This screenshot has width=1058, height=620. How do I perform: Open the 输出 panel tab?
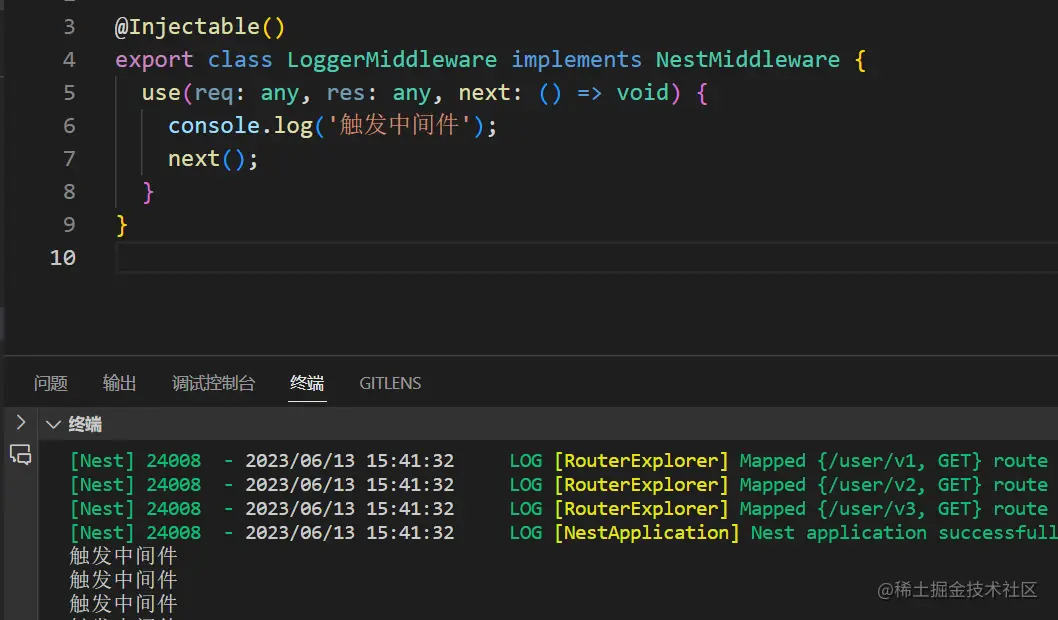[120, 383]
